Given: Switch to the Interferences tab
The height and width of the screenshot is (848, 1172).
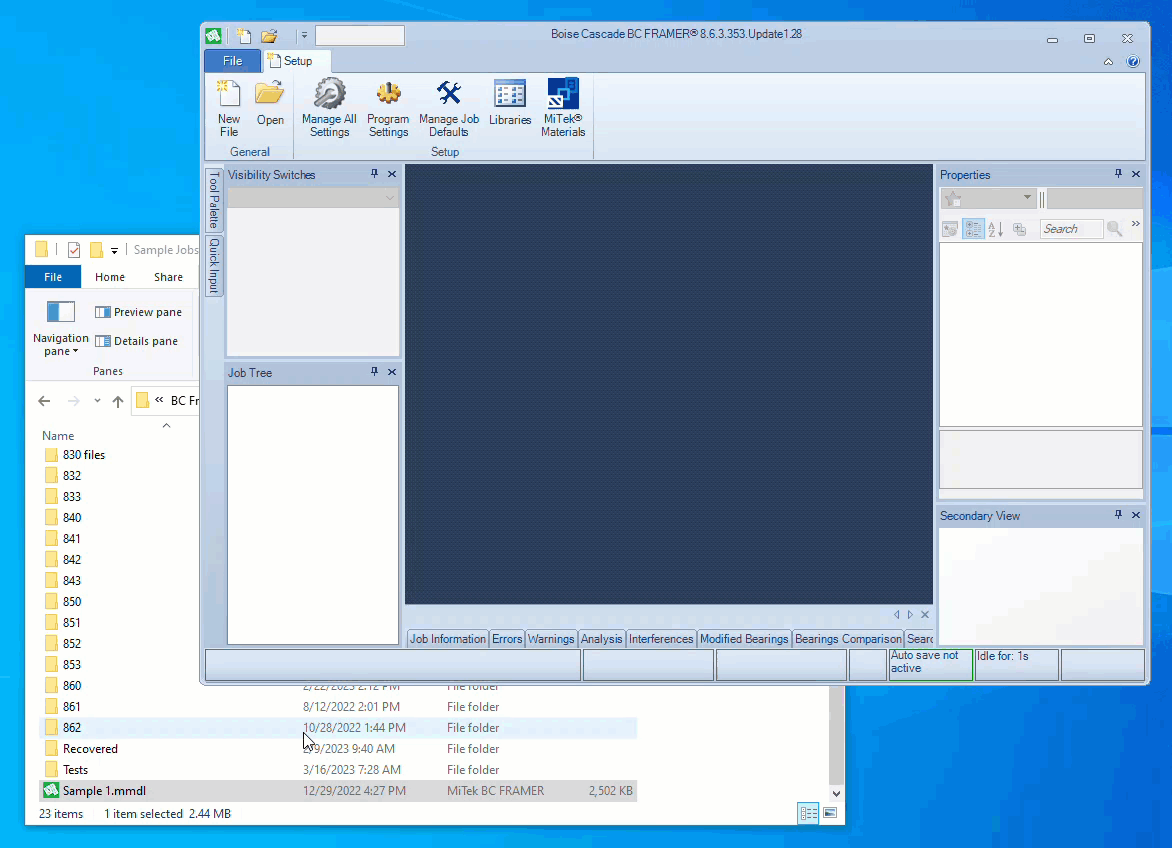Looking at the screenshot, I should 661,639.
